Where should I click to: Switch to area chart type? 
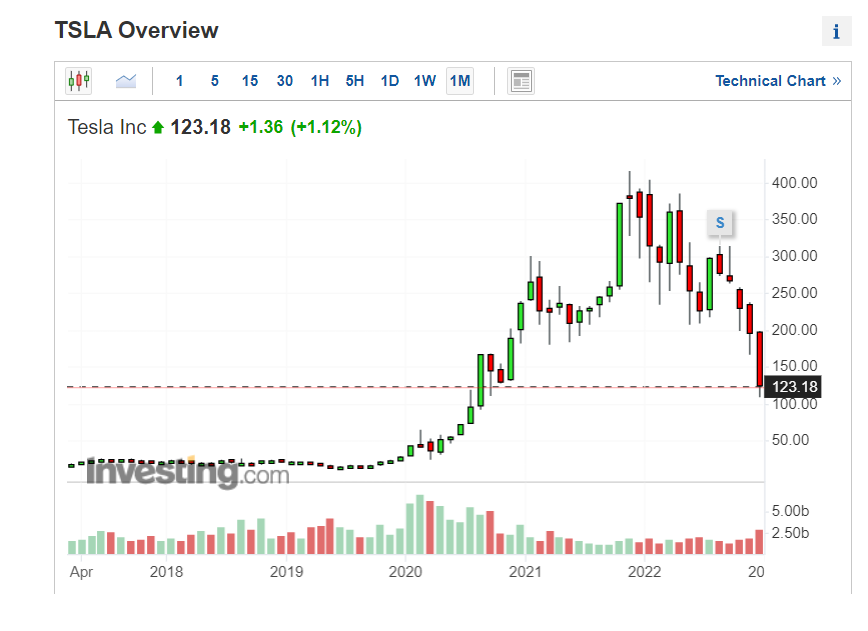pyautogui.click(x=126, y=81)
